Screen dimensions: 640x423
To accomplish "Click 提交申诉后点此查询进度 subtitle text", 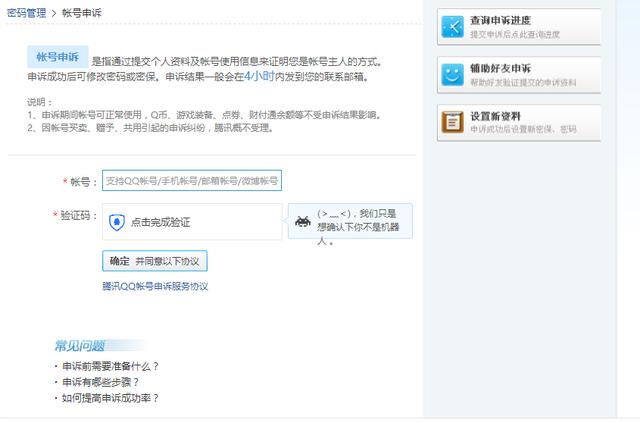I will [515, 35].
